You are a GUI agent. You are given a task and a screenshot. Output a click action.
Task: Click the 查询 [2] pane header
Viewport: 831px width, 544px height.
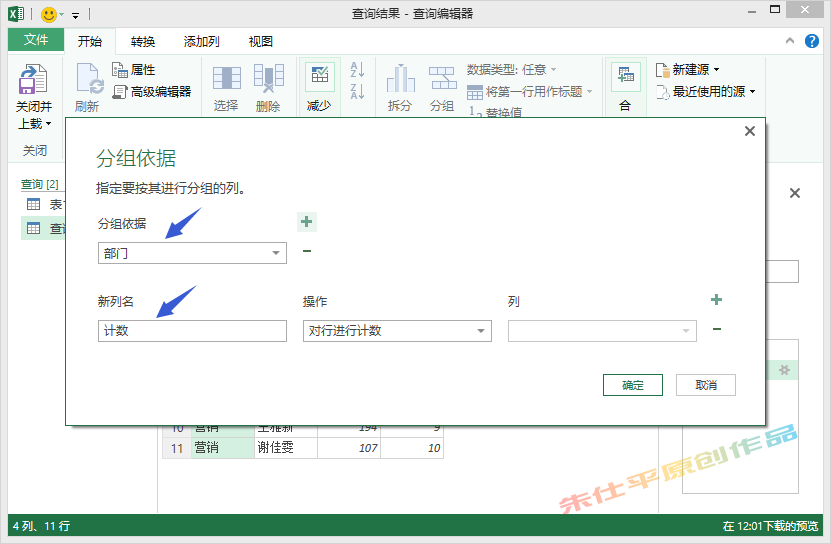(x=40, y=185)
